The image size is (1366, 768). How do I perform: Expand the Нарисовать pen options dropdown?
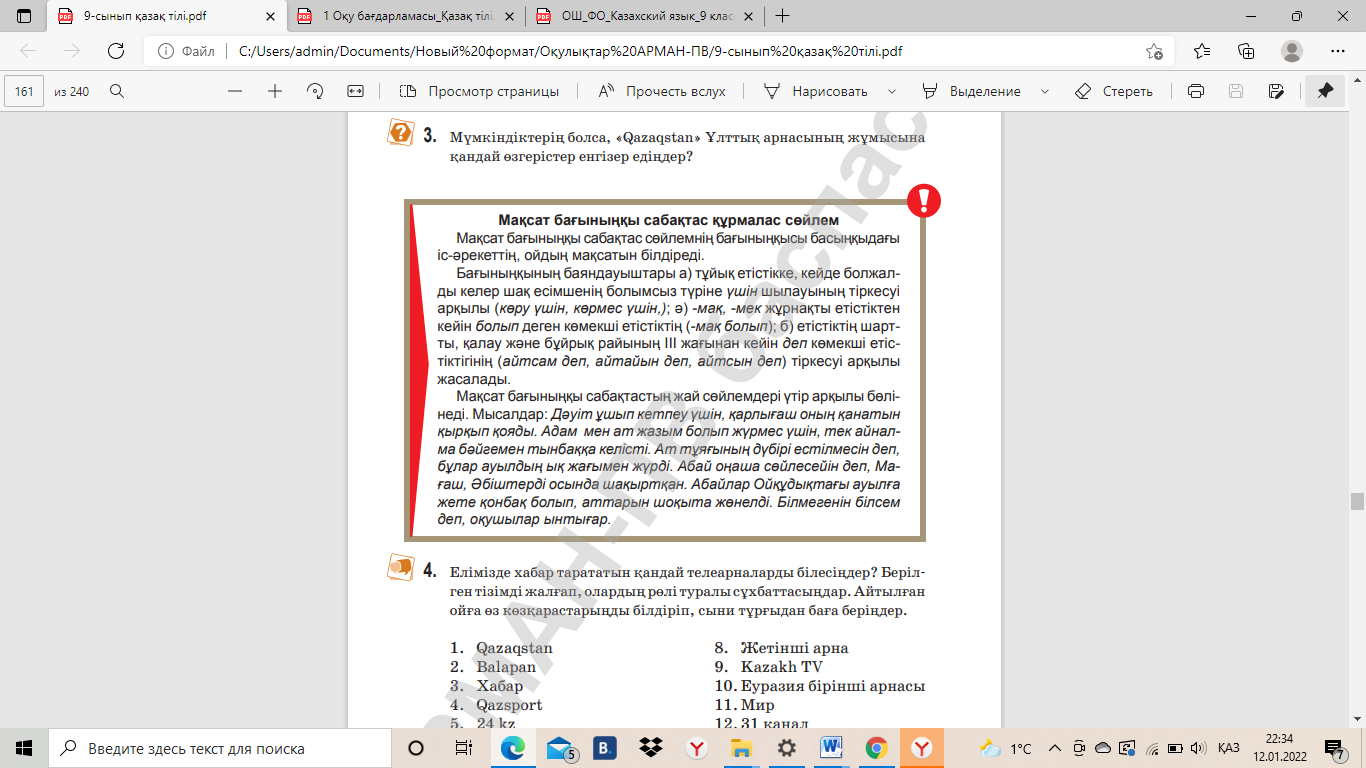point(891,91)
